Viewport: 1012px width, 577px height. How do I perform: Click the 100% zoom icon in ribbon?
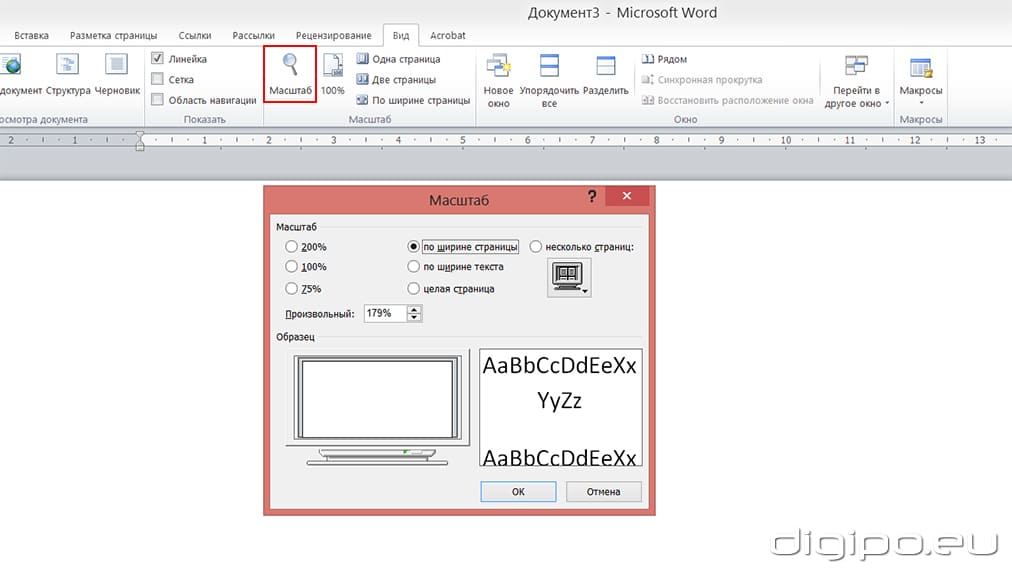pos(333,67)
